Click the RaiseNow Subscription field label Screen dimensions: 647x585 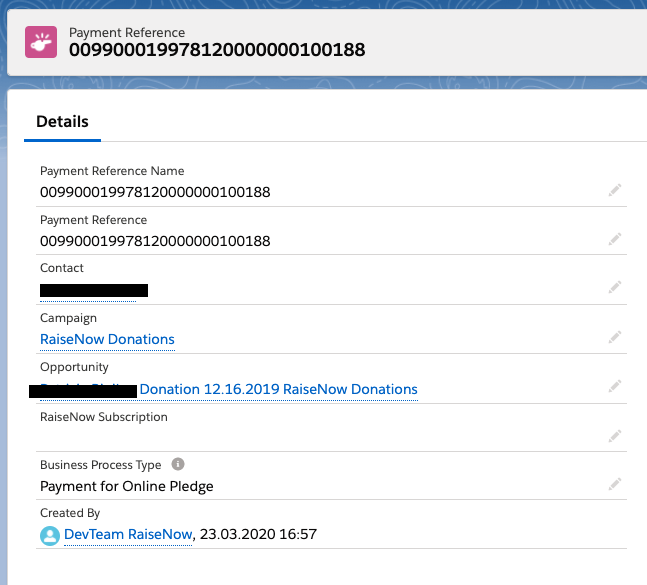pos(104,417)
